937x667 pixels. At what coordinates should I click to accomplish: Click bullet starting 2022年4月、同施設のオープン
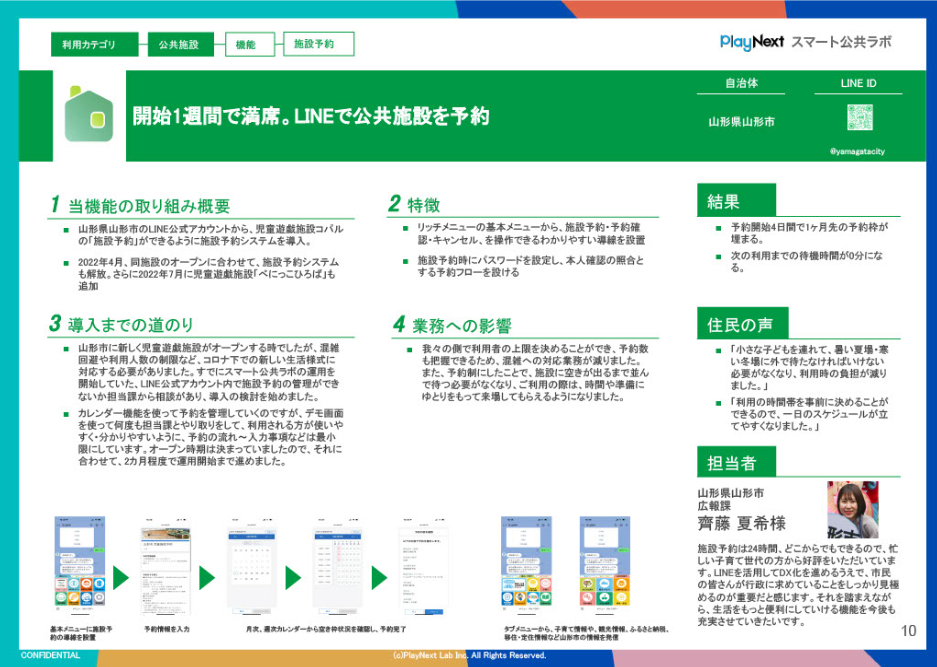[209, 274]
